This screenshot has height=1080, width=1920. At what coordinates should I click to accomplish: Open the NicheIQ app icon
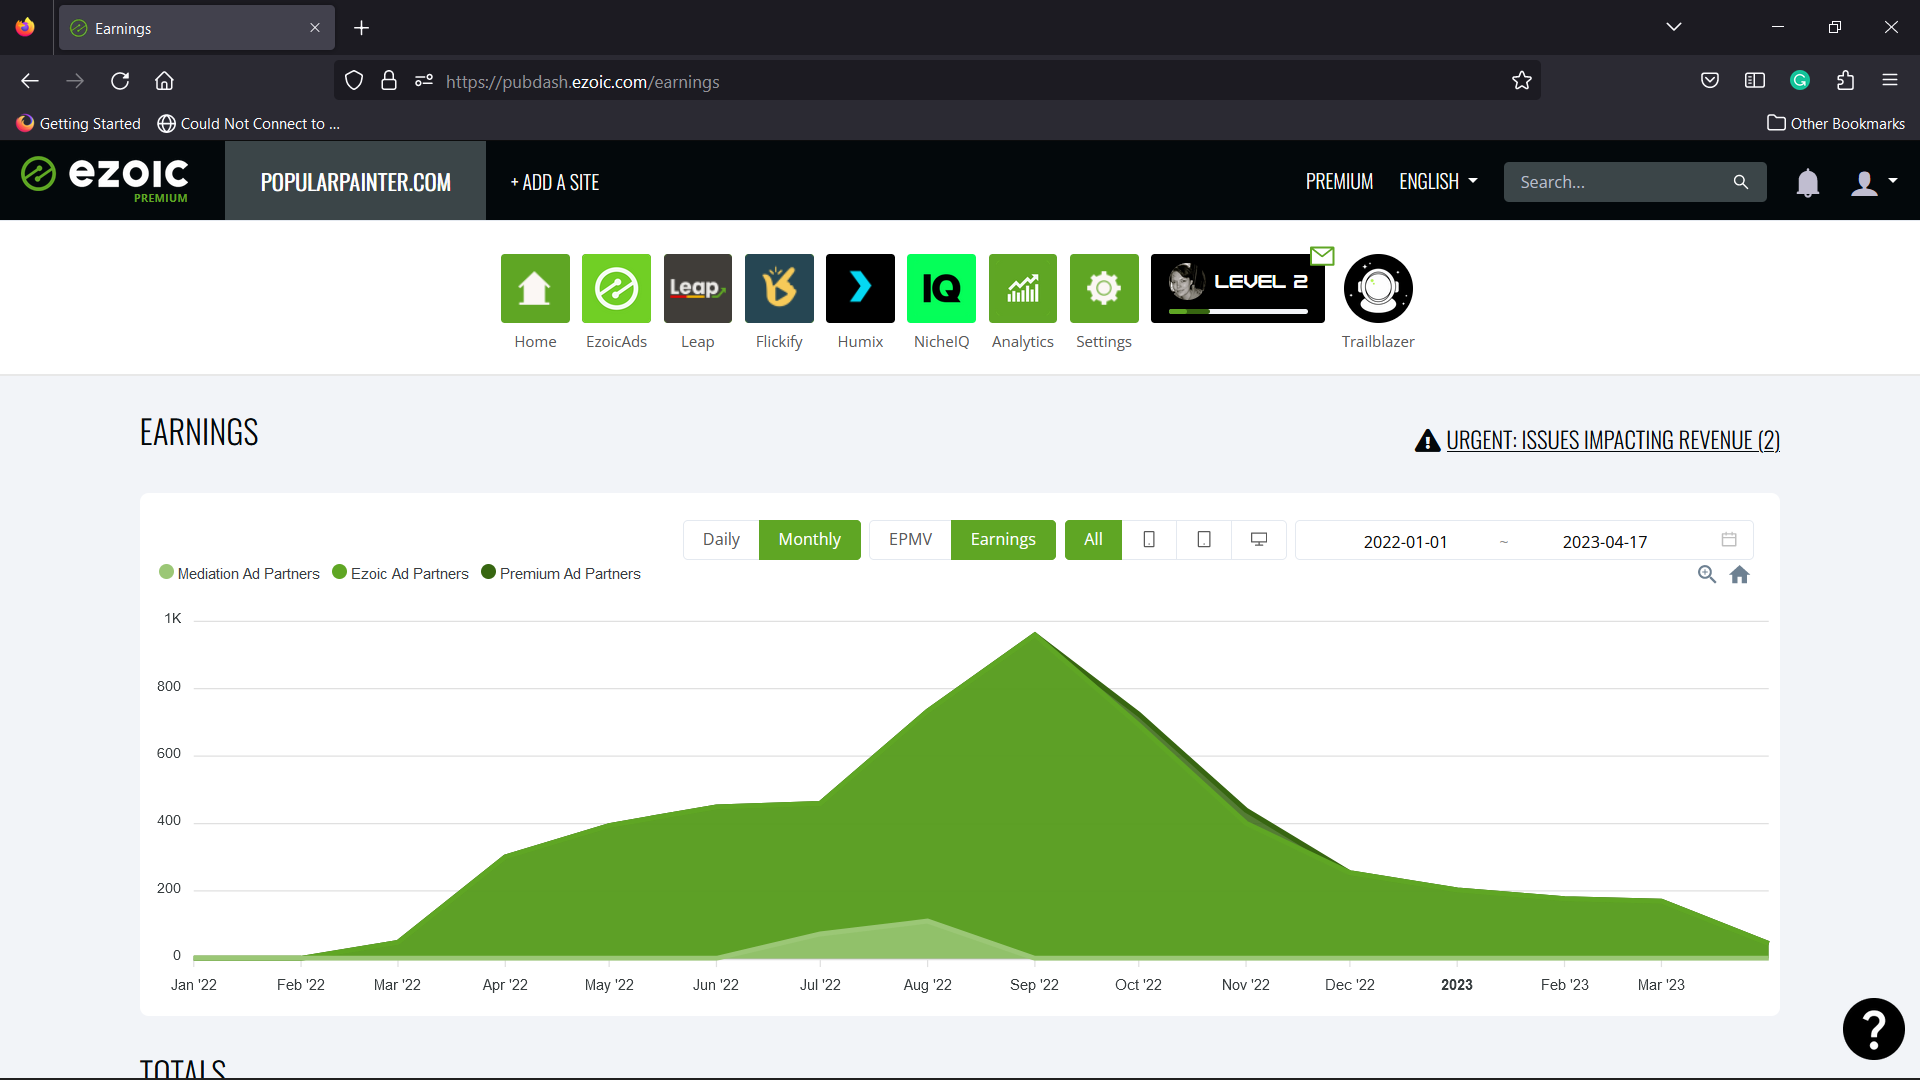tap(941, 288)
